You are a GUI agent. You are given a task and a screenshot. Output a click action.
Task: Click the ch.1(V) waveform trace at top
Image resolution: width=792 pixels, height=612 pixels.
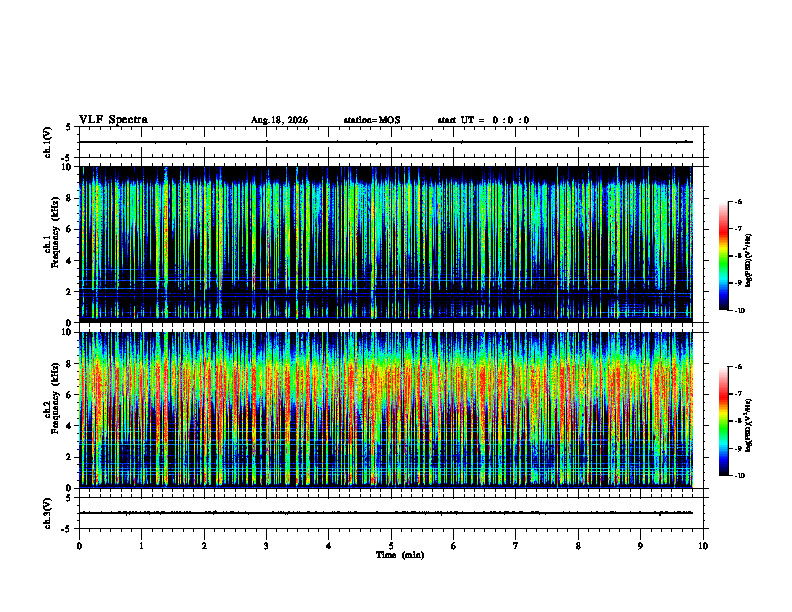pyautogui.click(x=386, y=142)
